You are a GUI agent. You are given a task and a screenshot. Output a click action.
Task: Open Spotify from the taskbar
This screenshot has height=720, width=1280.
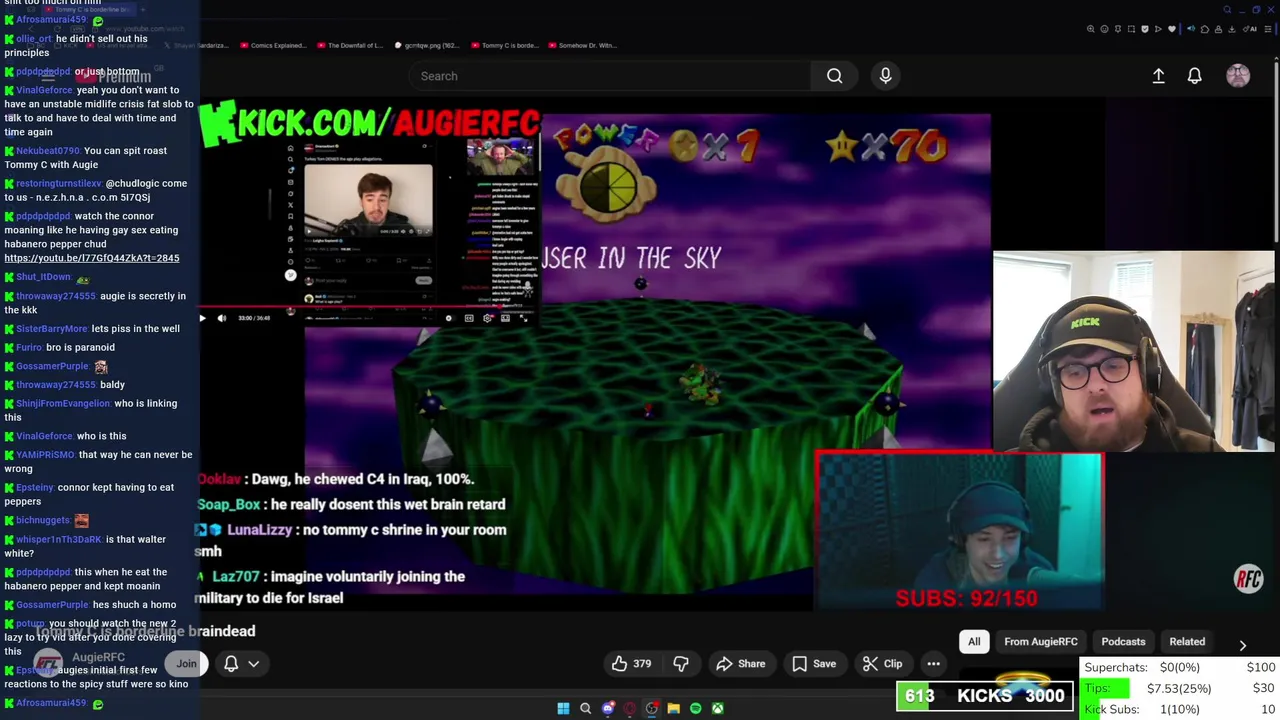tap(695, 708)
